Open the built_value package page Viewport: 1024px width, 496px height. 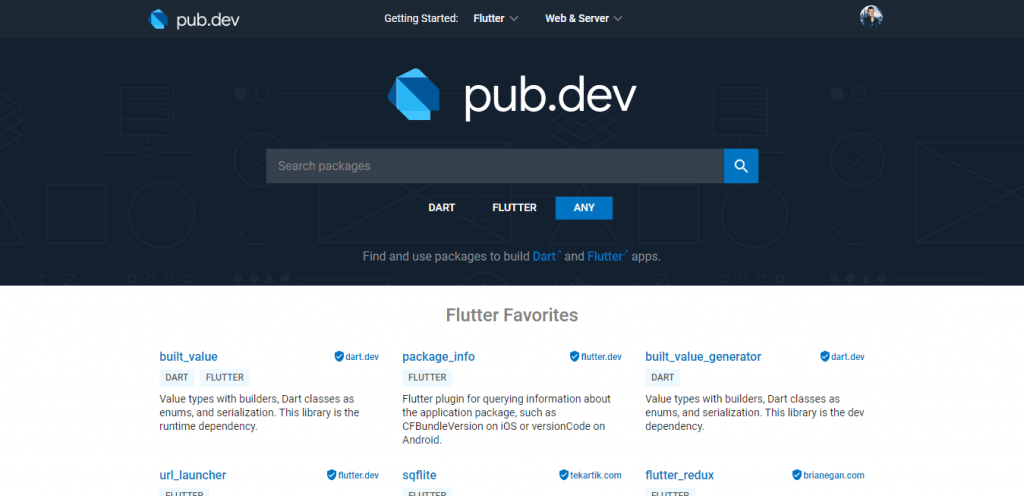188,357
